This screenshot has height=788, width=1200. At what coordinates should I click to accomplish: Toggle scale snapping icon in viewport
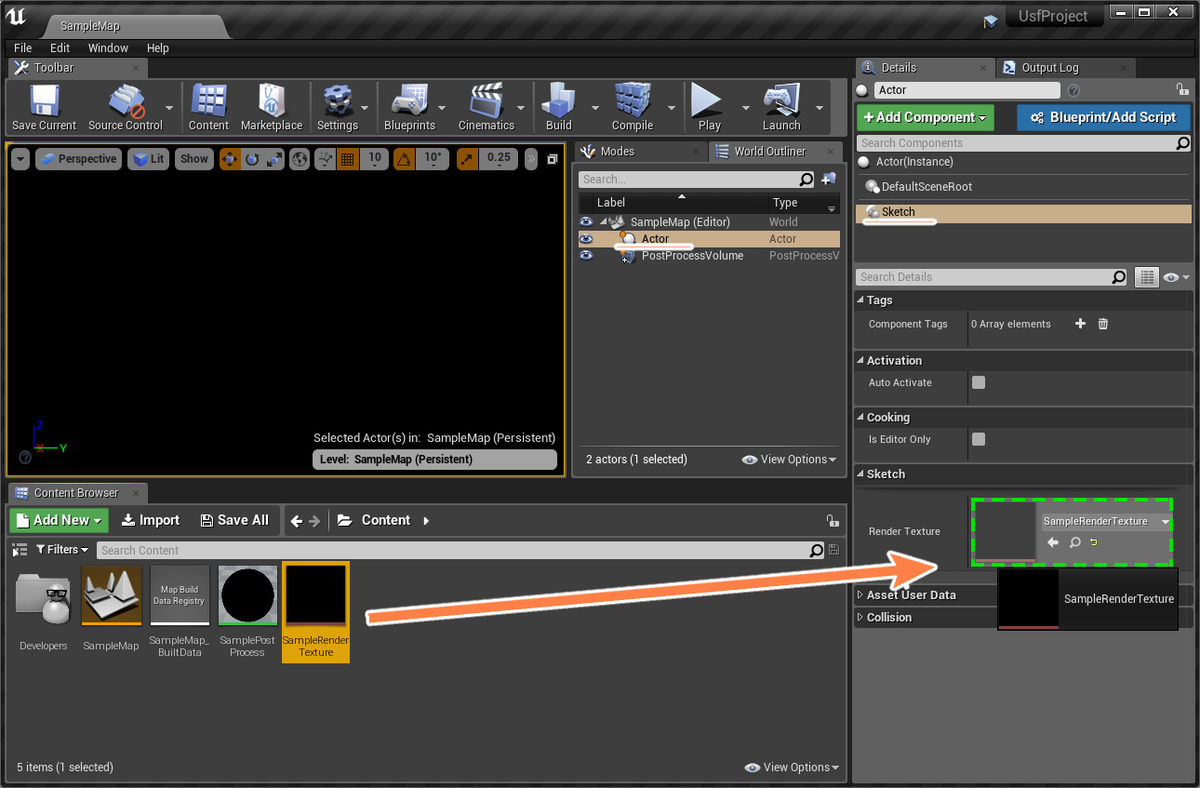(467, 159)
